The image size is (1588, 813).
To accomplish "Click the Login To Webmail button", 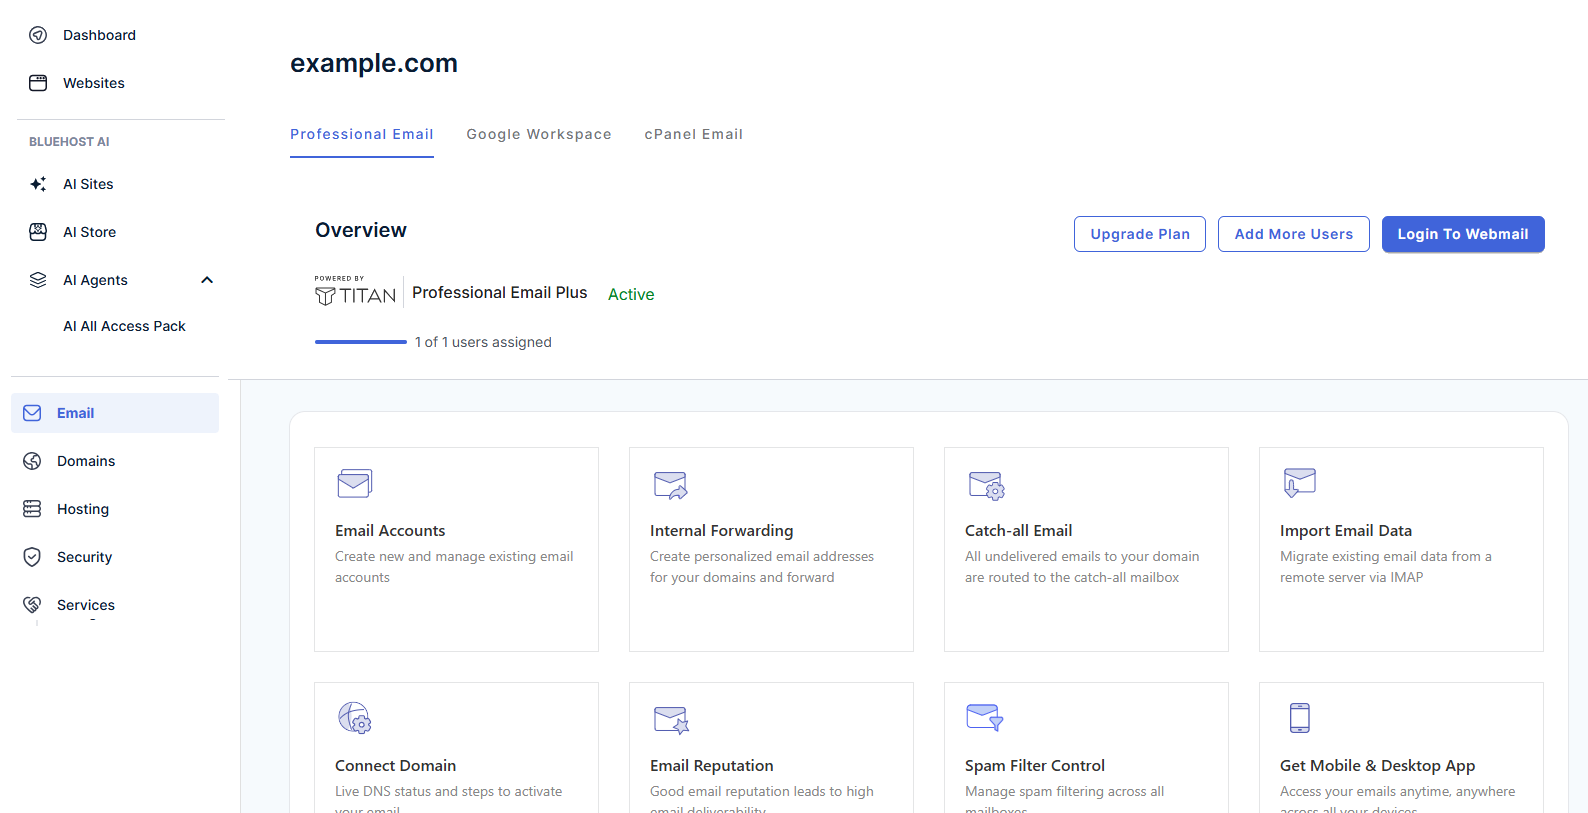I will click(x=1463, y=234).
